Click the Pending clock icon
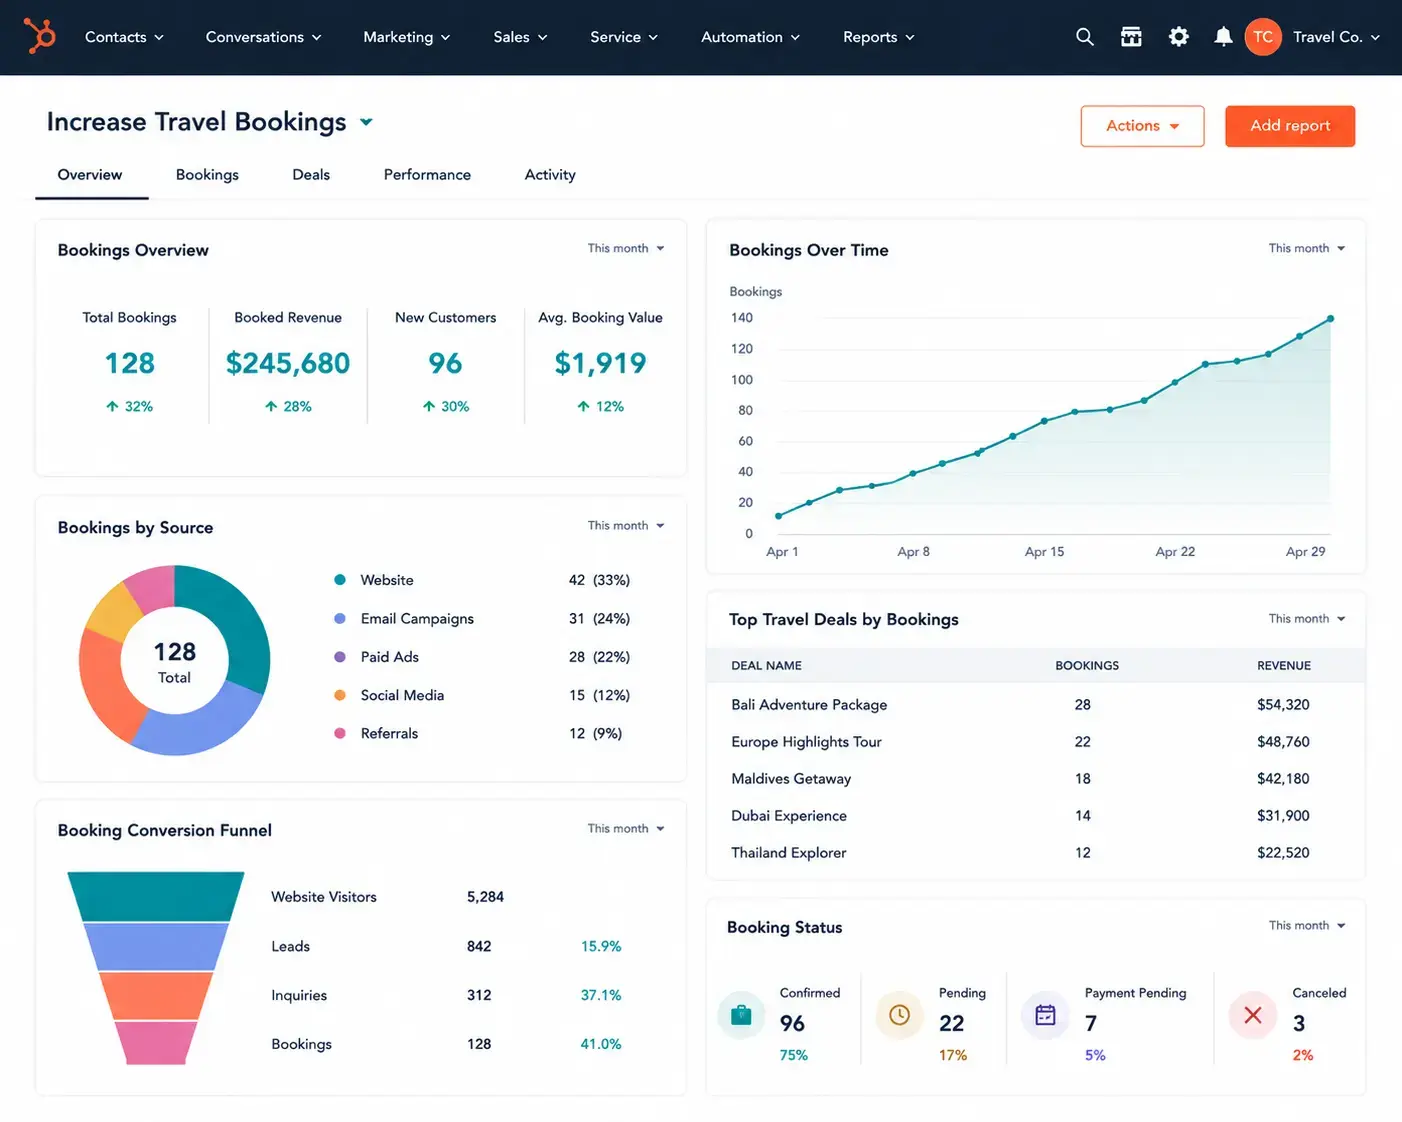Screen dimensions: 1402x1122 pyautogui.click(x=899, y=1015)
